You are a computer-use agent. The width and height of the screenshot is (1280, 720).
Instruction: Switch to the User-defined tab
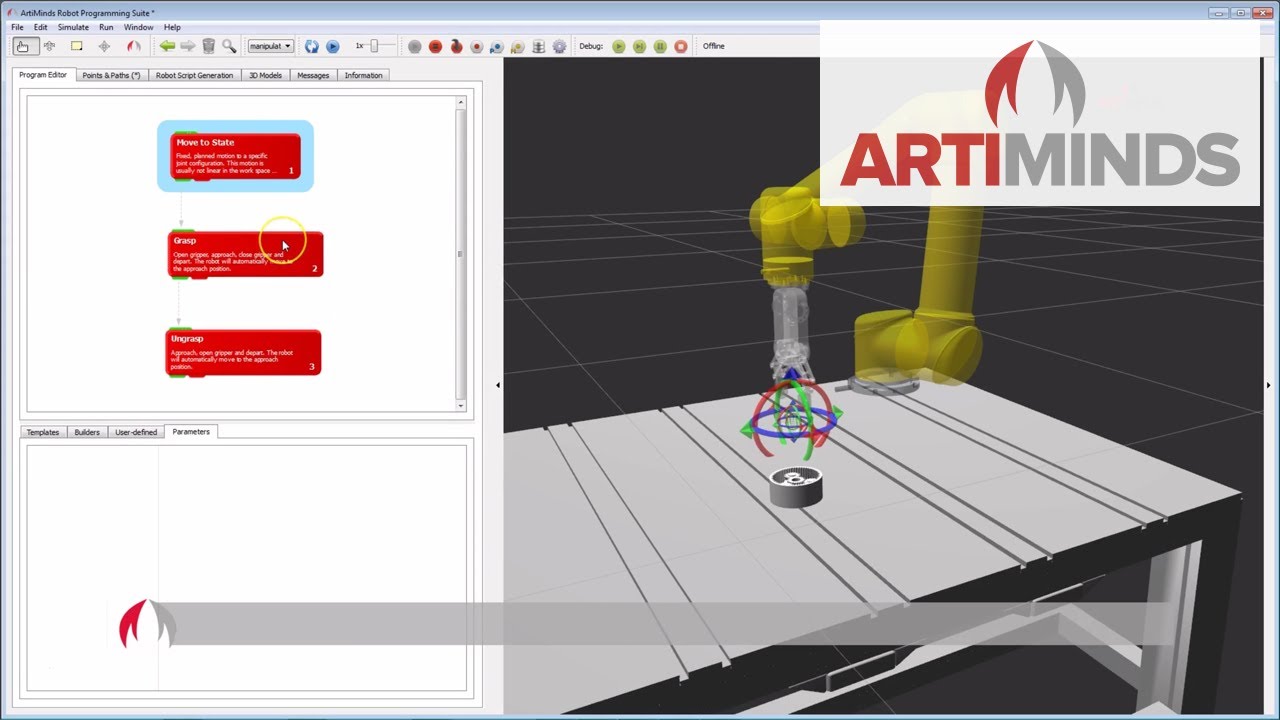136,432
